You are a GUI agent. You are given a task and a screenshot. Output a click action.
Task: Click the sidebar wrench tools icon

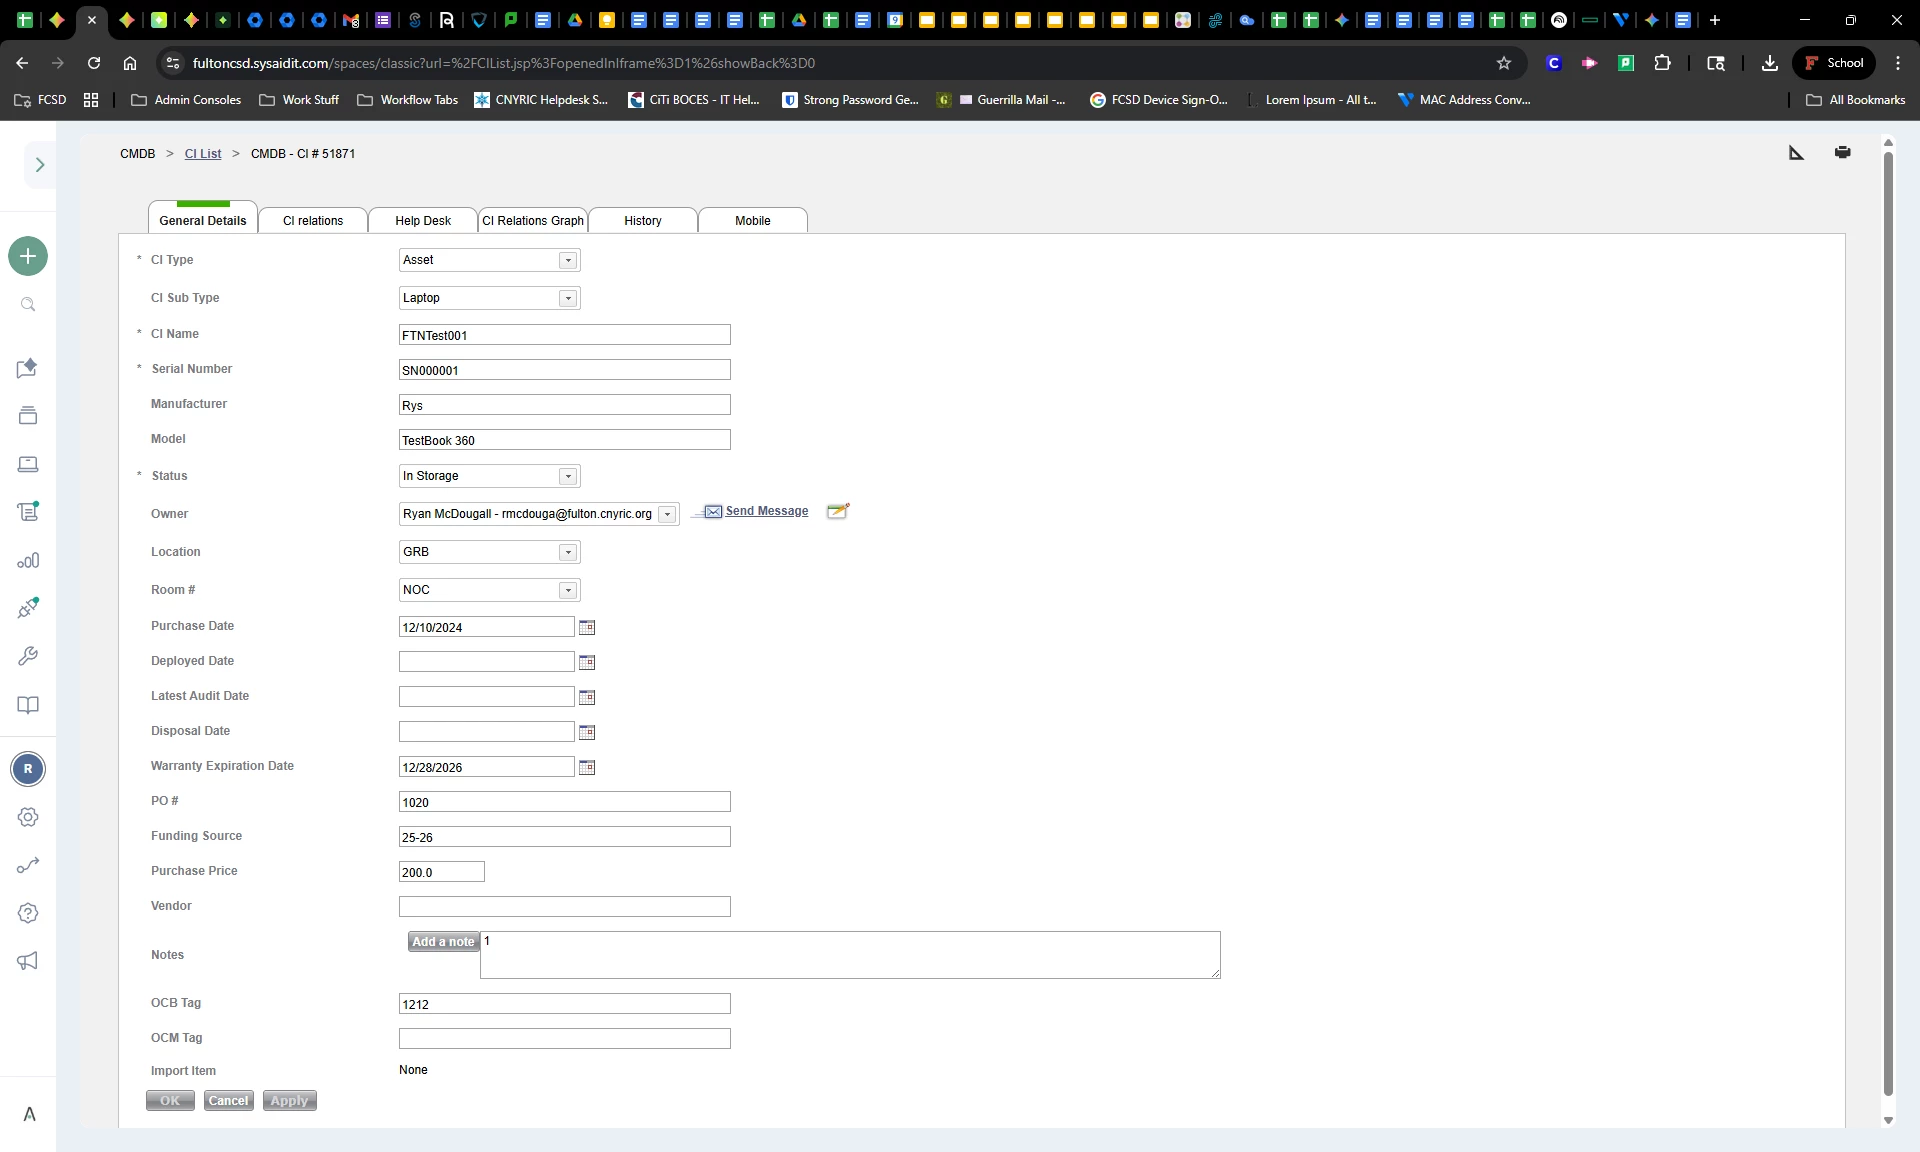[x=28, y=656]
